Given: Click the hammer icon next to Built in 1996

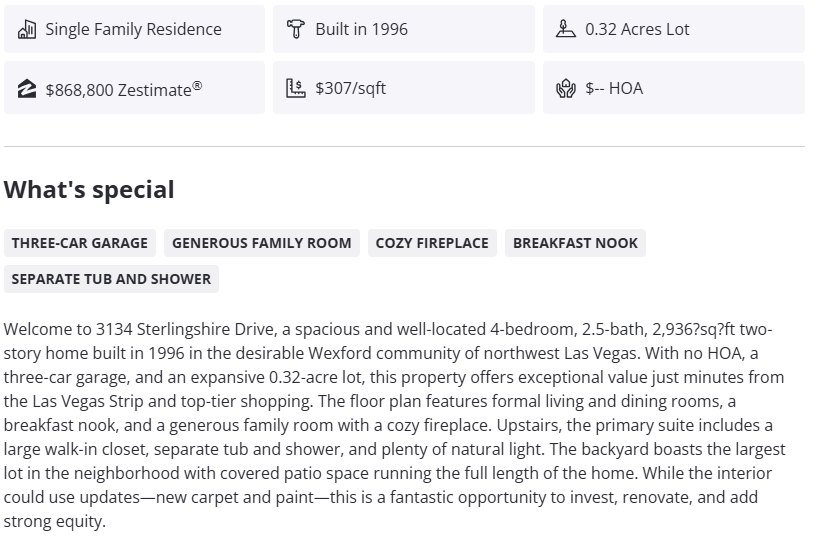Looking at the screenshot, I should pyautogui.click(x=295, y=29).
